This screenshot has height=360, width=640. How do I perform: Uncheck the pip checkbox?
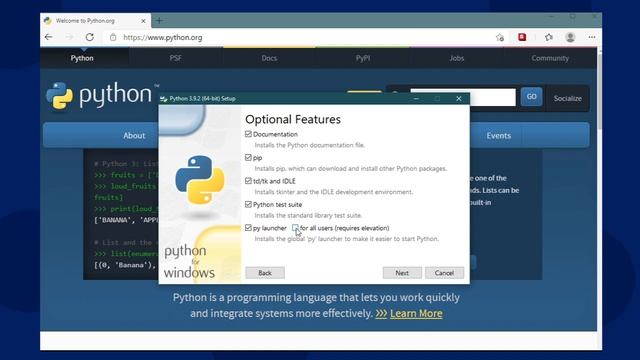pos(248,158)
